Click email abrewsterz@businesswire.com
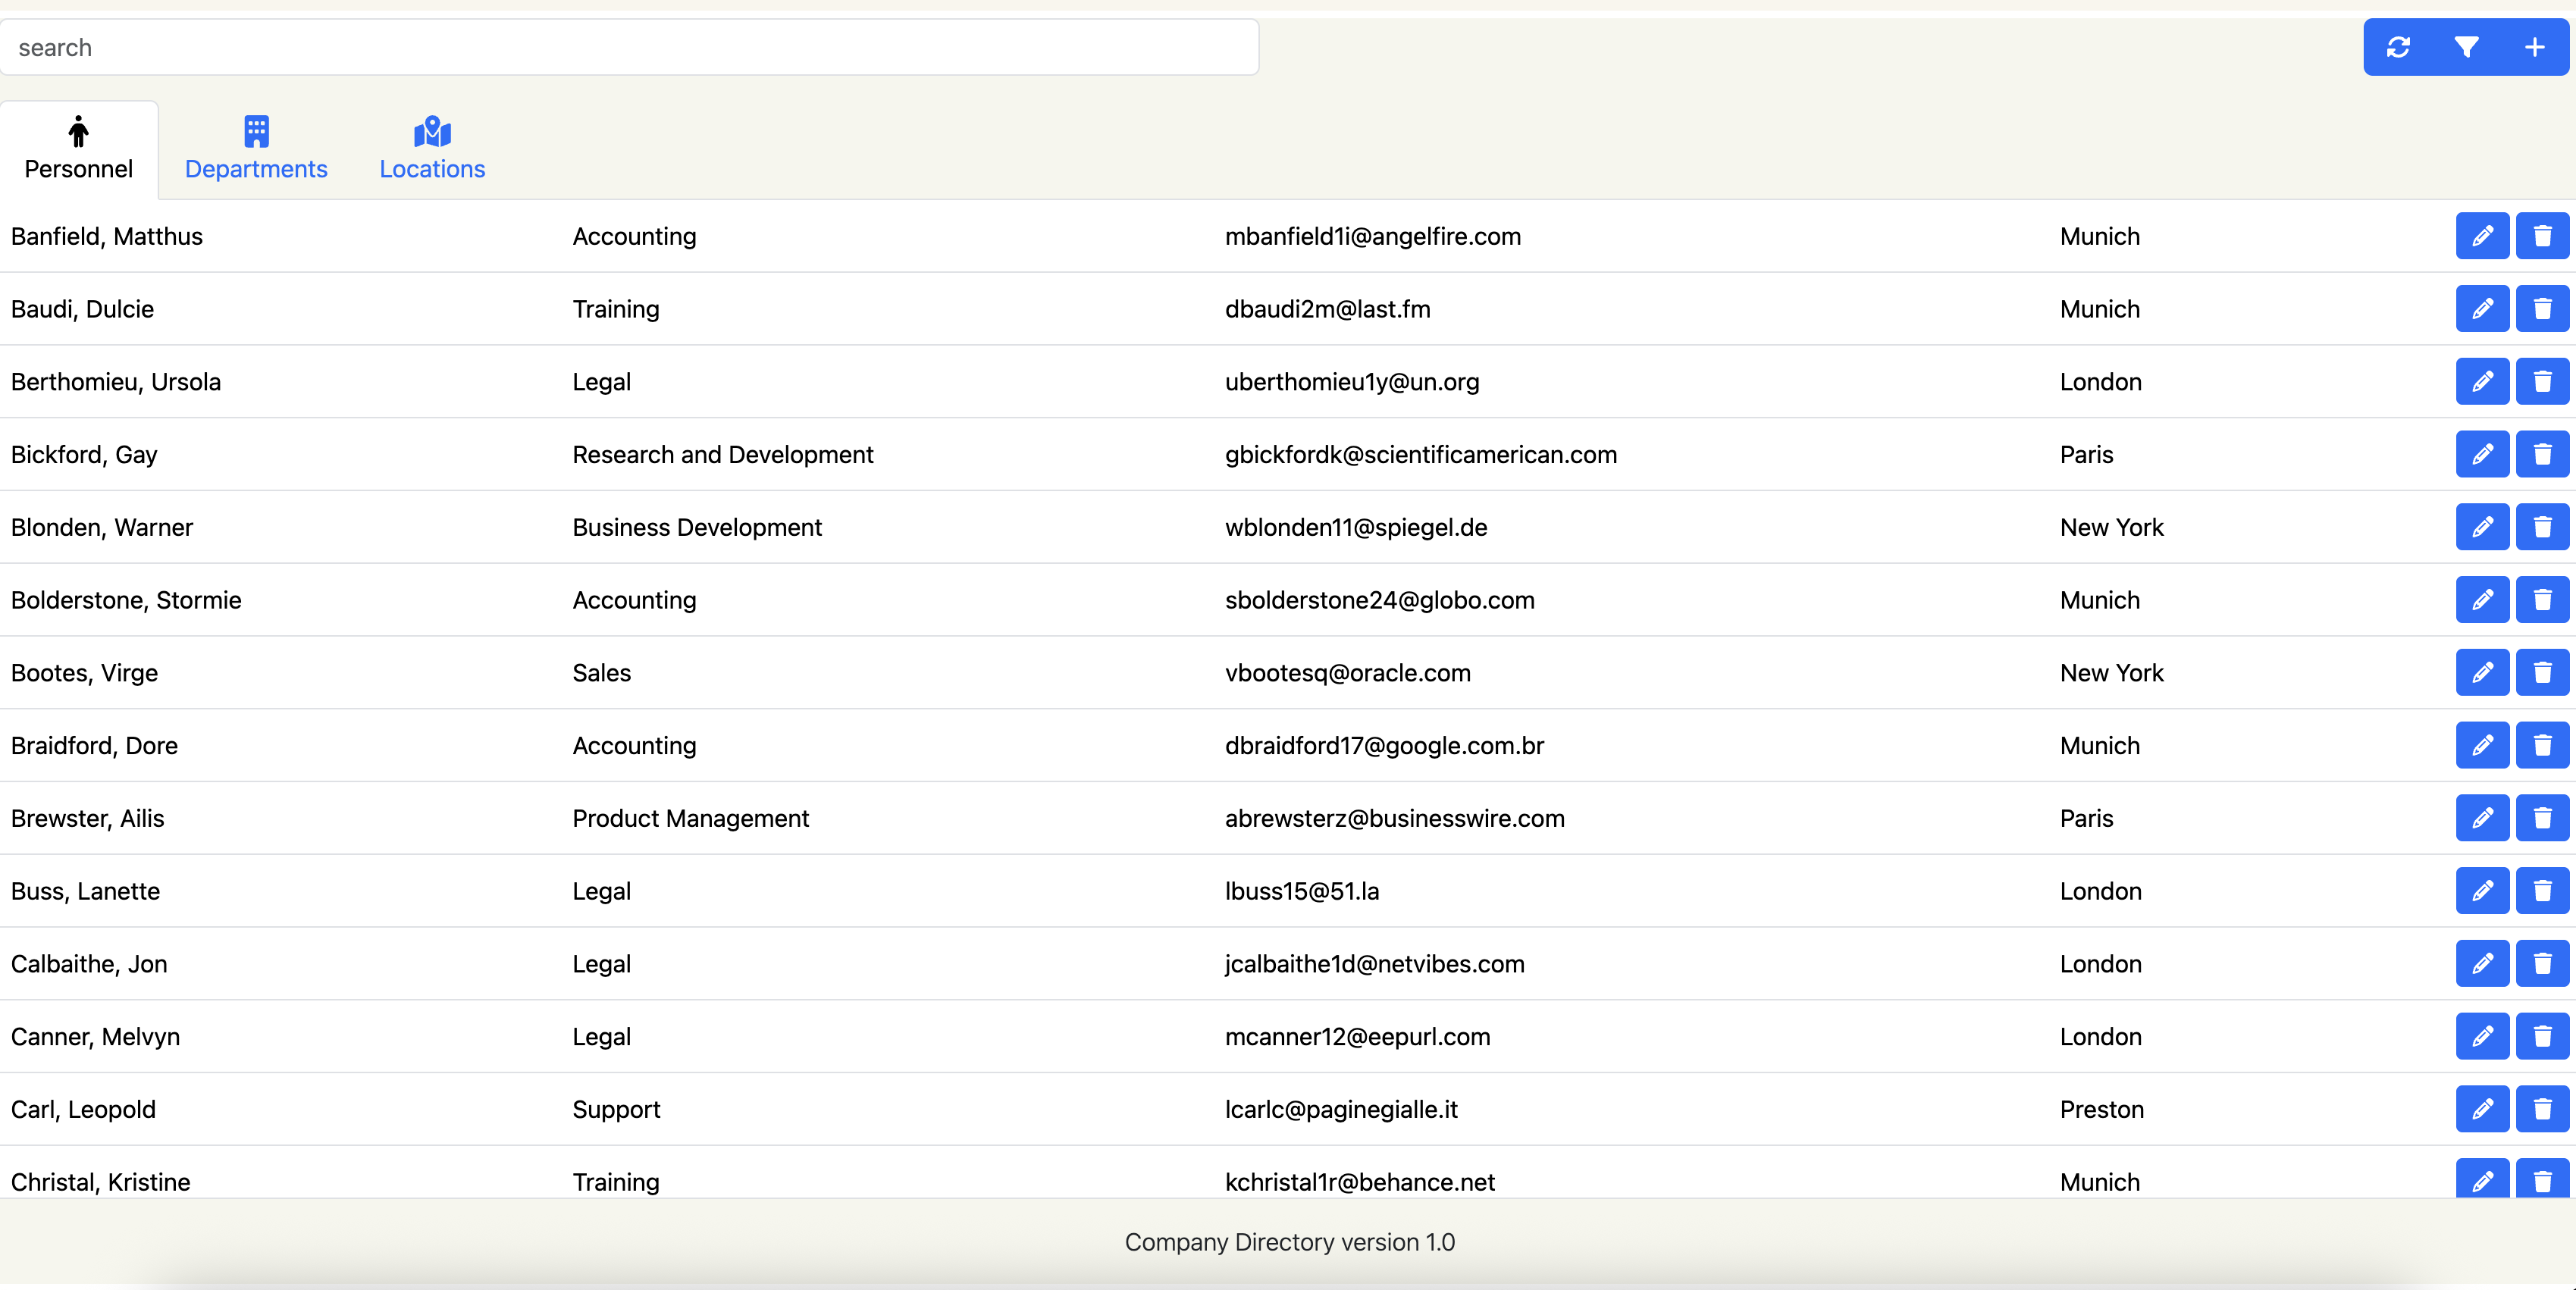Viewport: 2576px width, 1290px height. [1395, 818]
